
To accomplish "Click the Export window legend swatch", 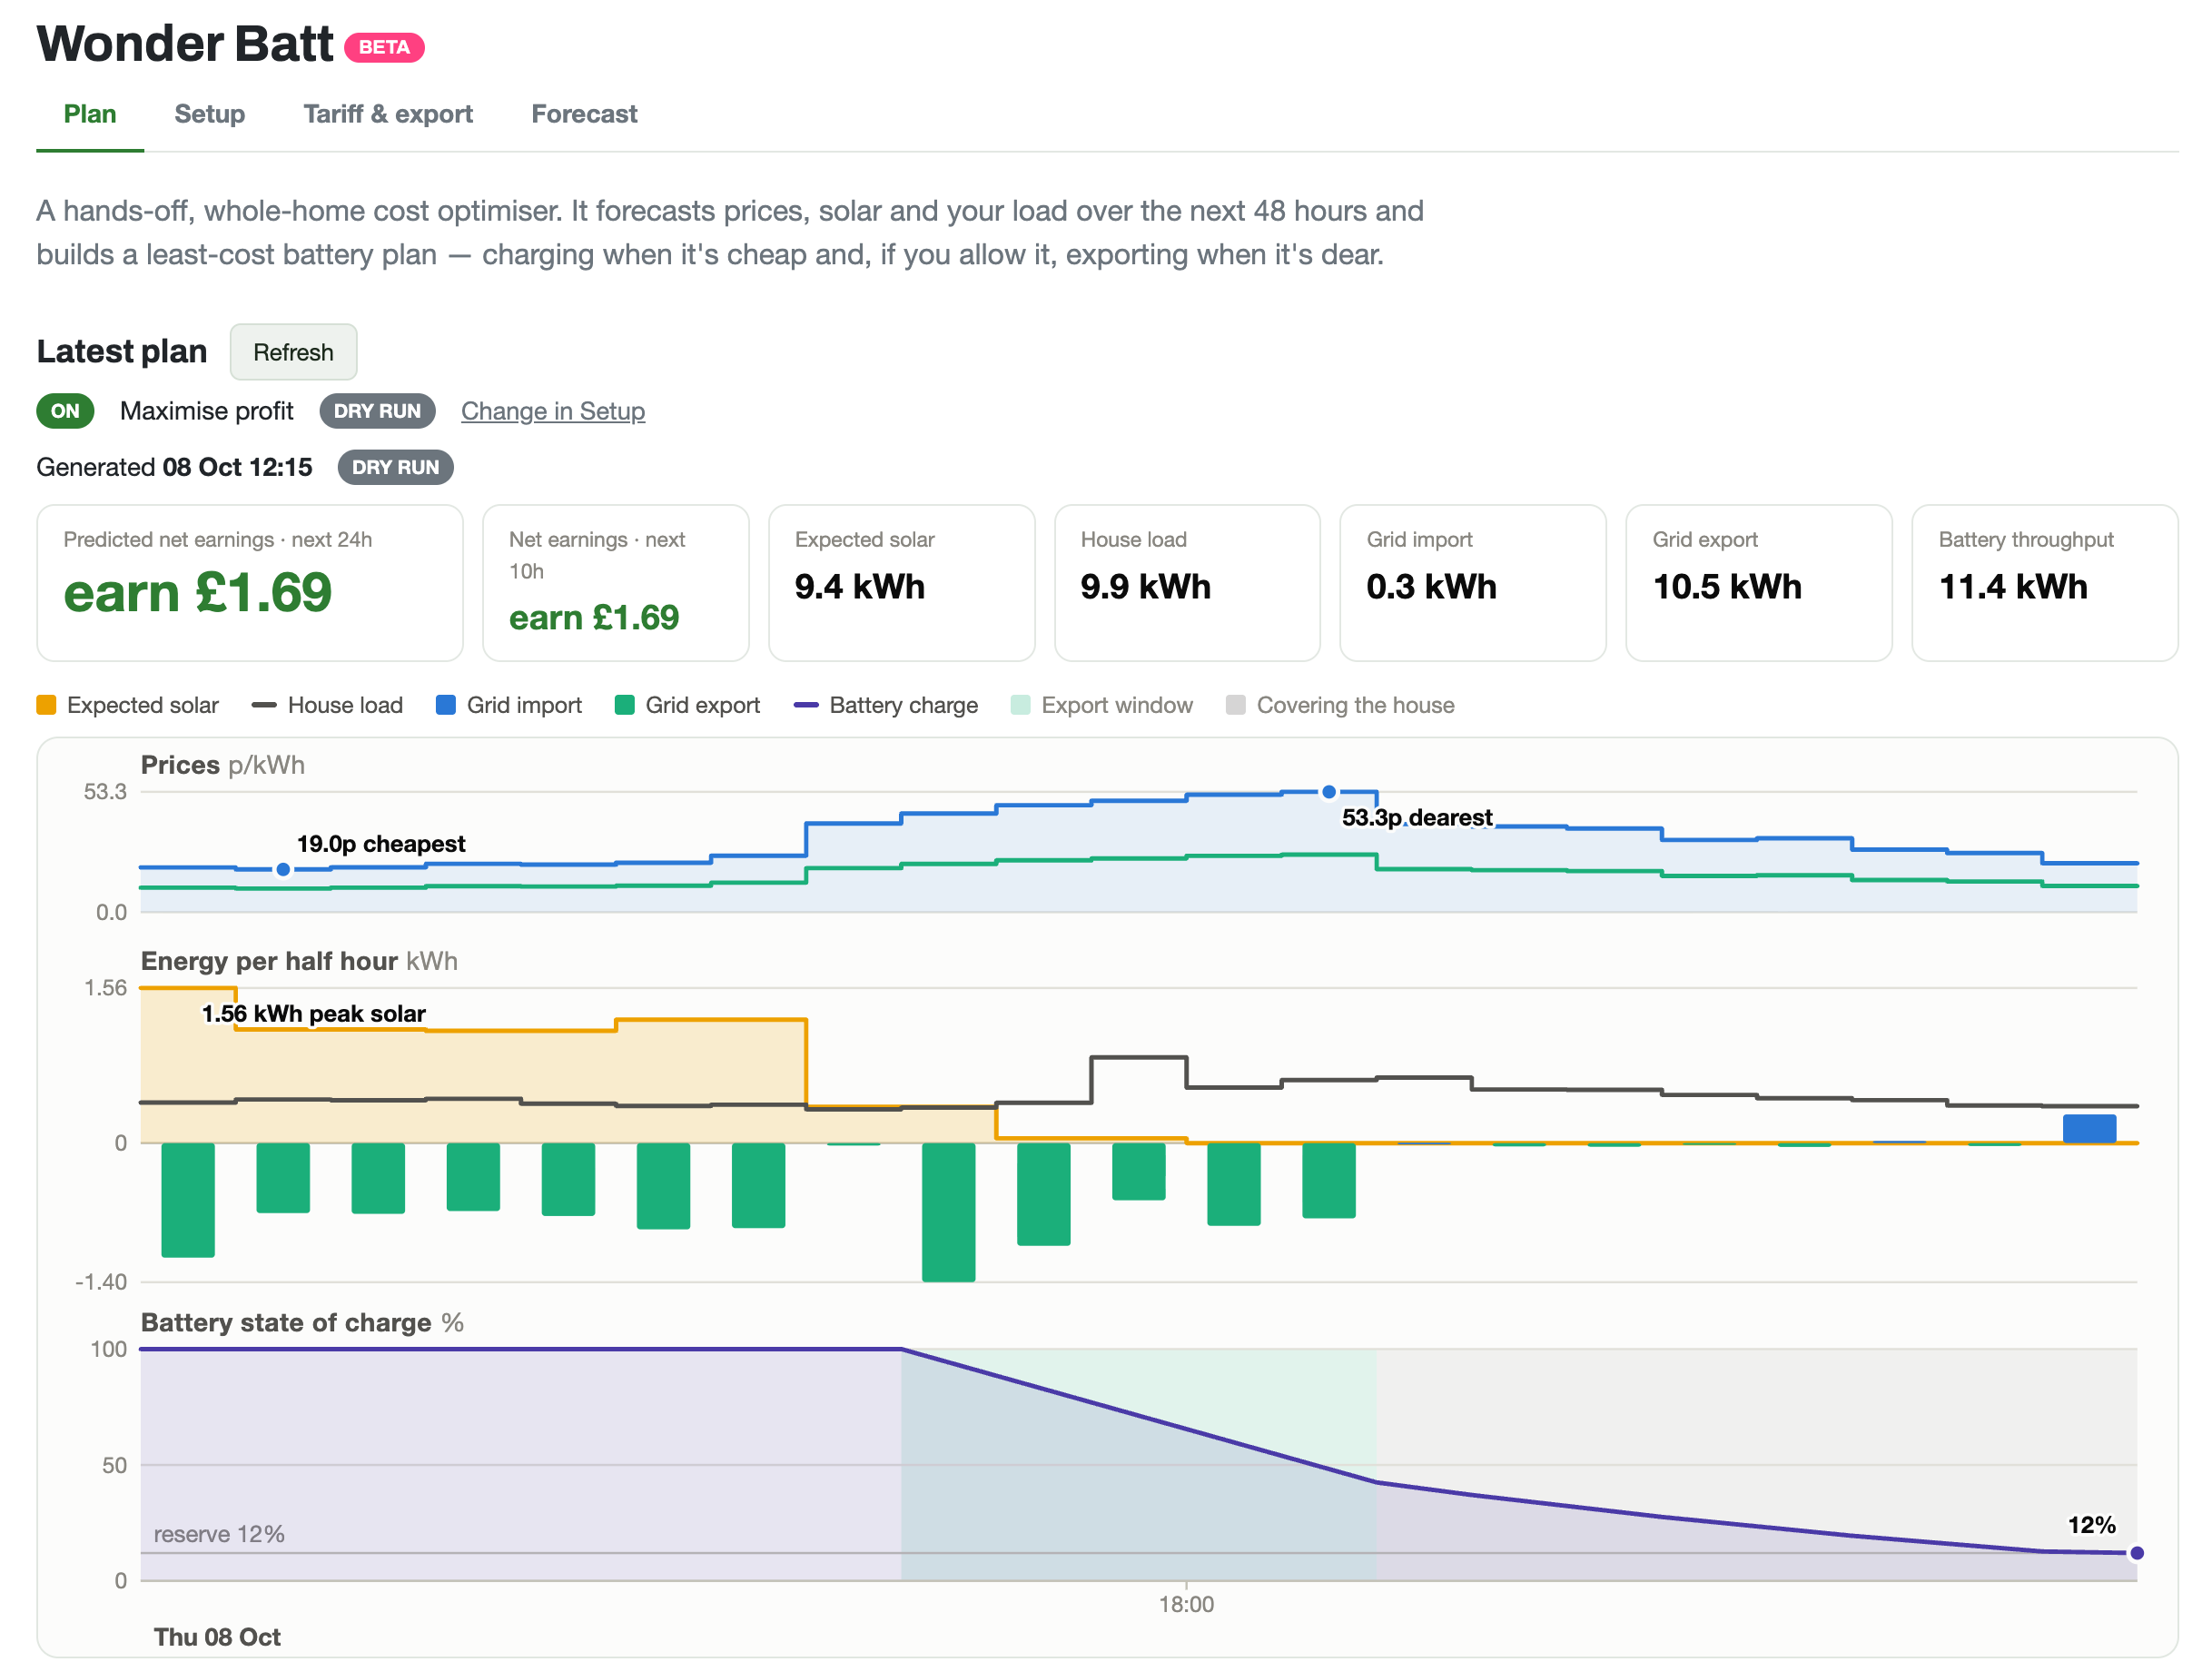I will pos(1020,705).
